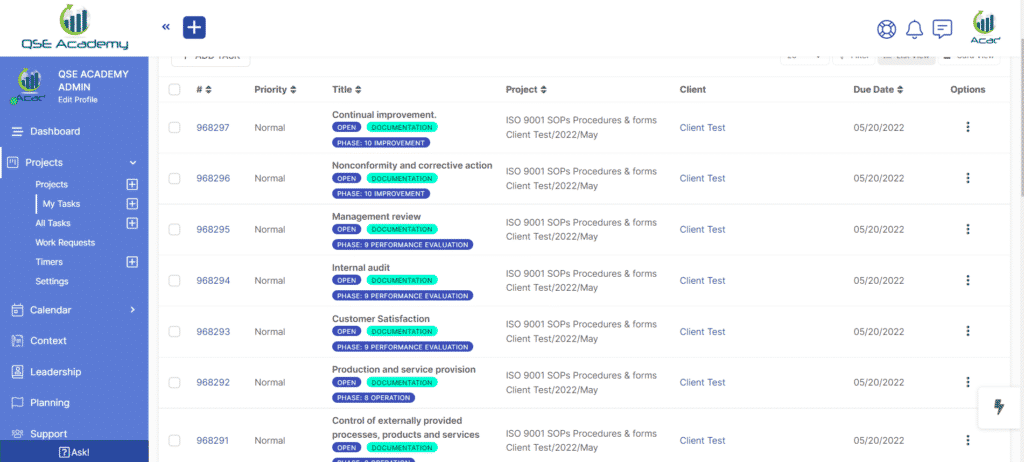Viewport: 1024px width, 462px height.
Task: Open options menu for task 968292
Action: click(x=968, y=382)
